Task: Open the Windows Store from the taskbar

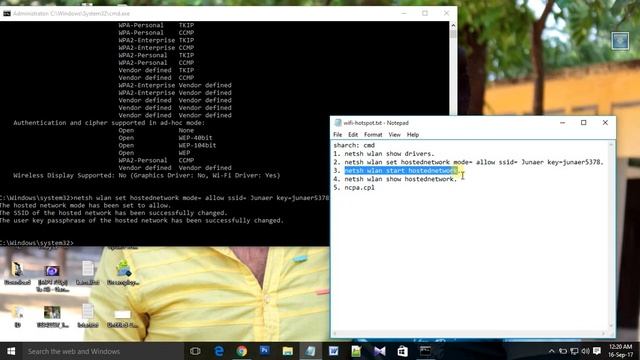Action: coord(402,351)
